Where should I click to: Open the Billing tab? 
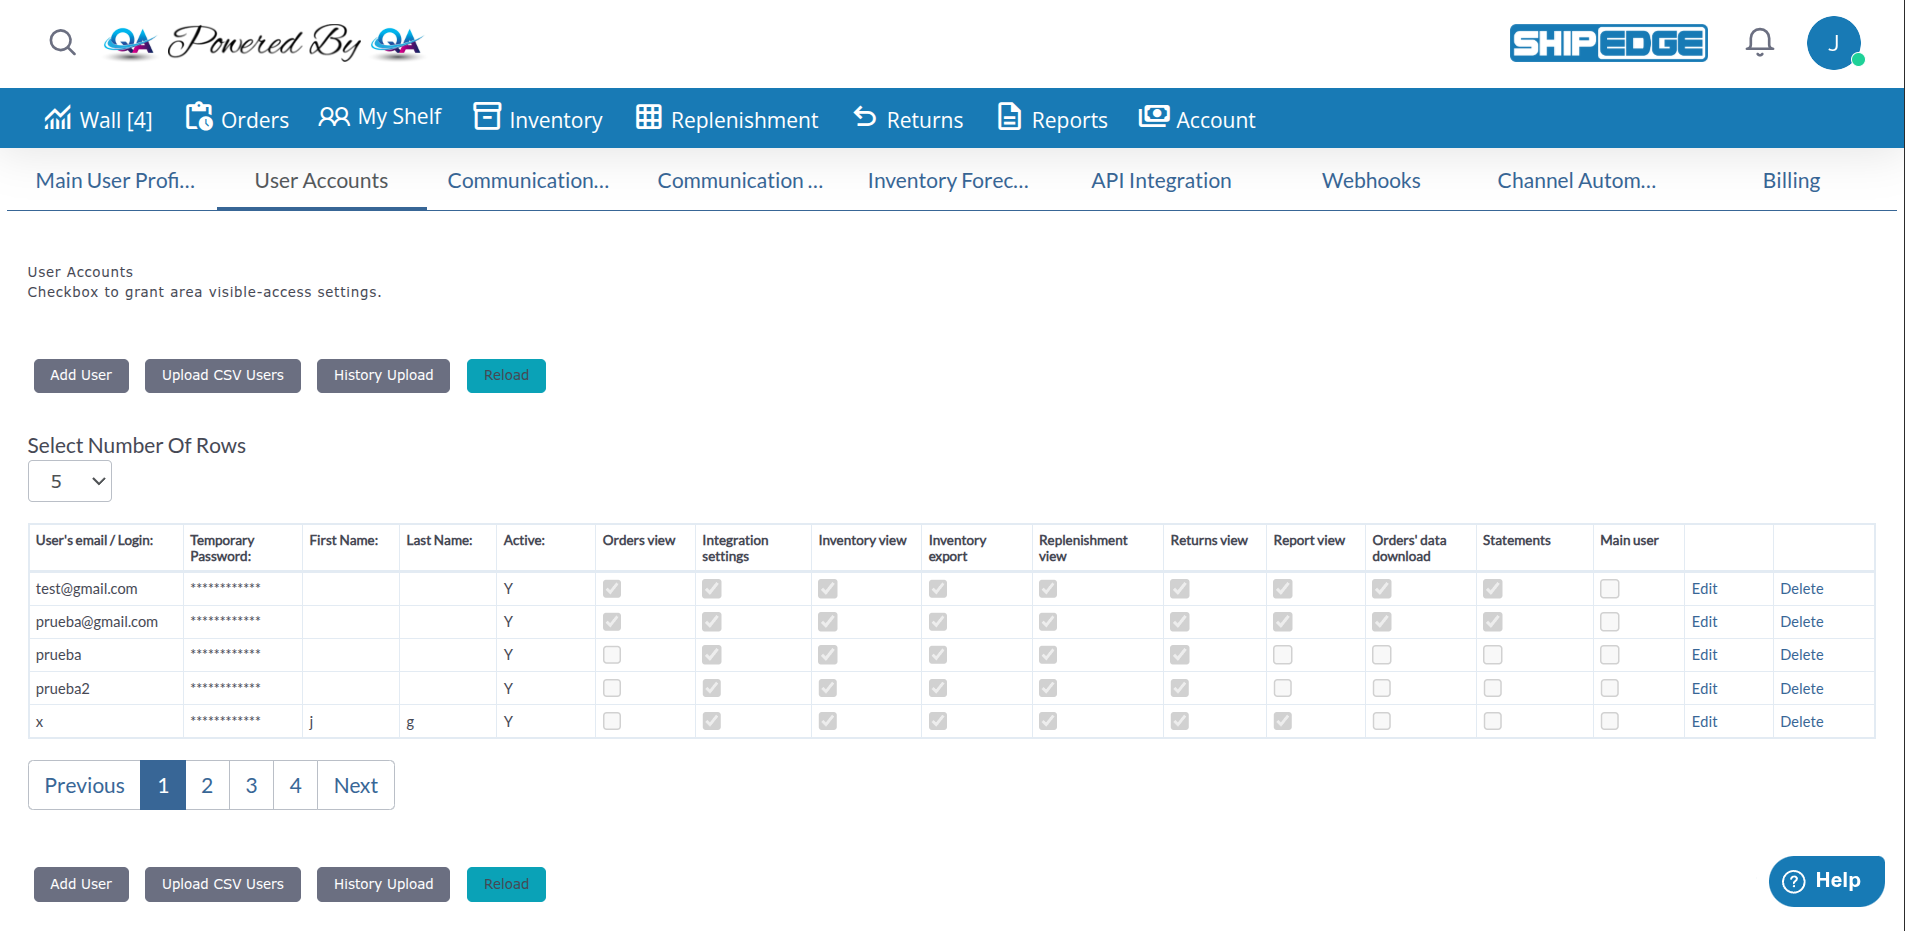point(1790,181)
